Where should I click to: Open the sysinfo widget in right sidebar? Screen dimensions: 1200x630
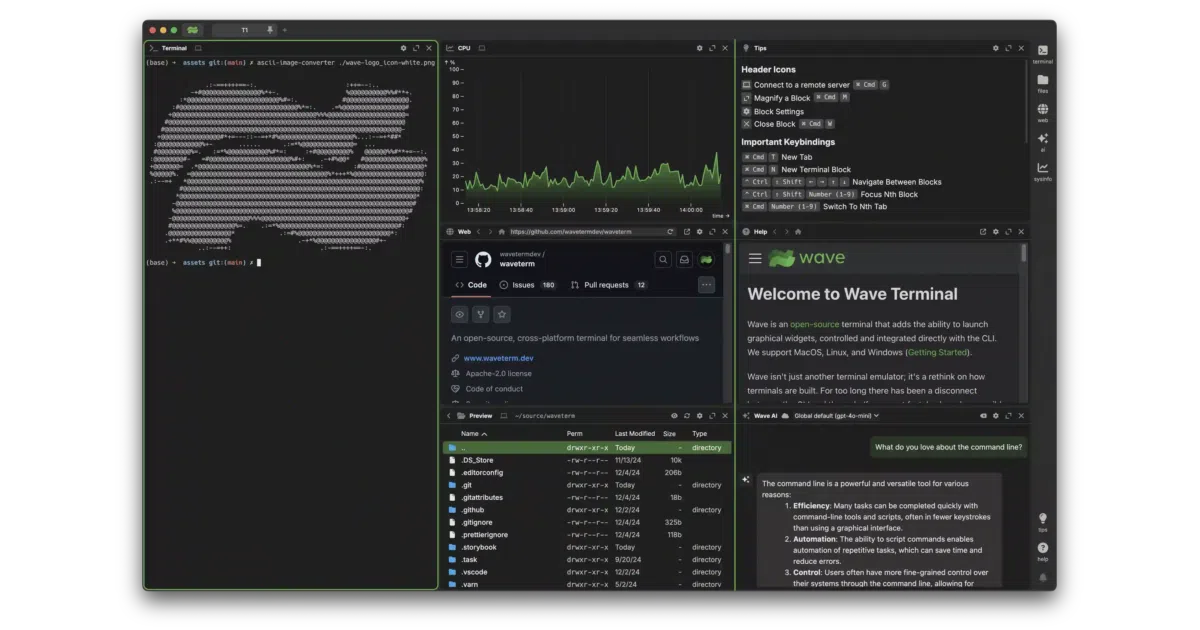(x=1042, y=170)
